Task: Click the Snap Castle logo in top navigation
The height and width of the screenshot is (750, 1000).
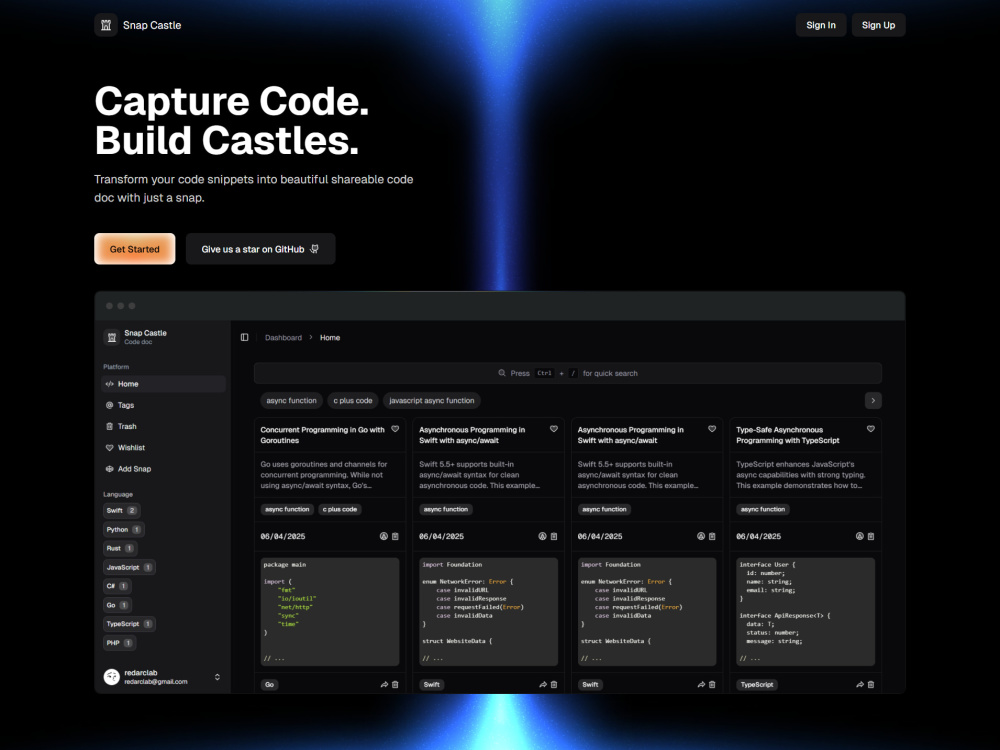Action: coord(106,25)
